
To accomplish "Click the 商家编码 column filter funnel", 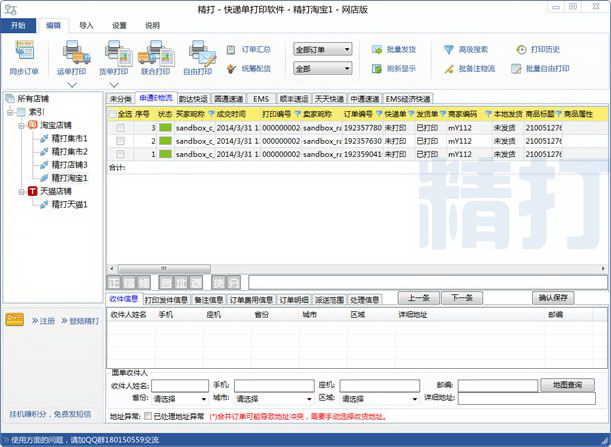I will 488,114.
